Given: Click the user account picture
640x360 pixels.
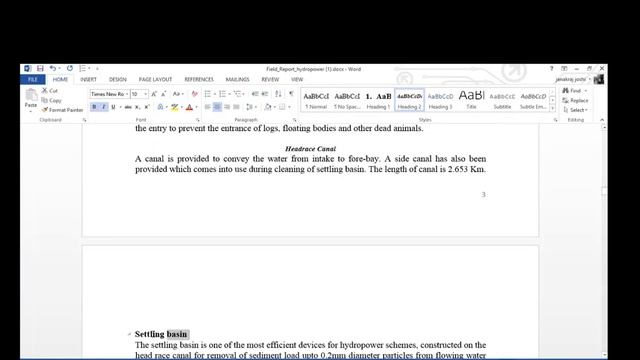Looking at the screenshot, I should [x=599, y=79].
